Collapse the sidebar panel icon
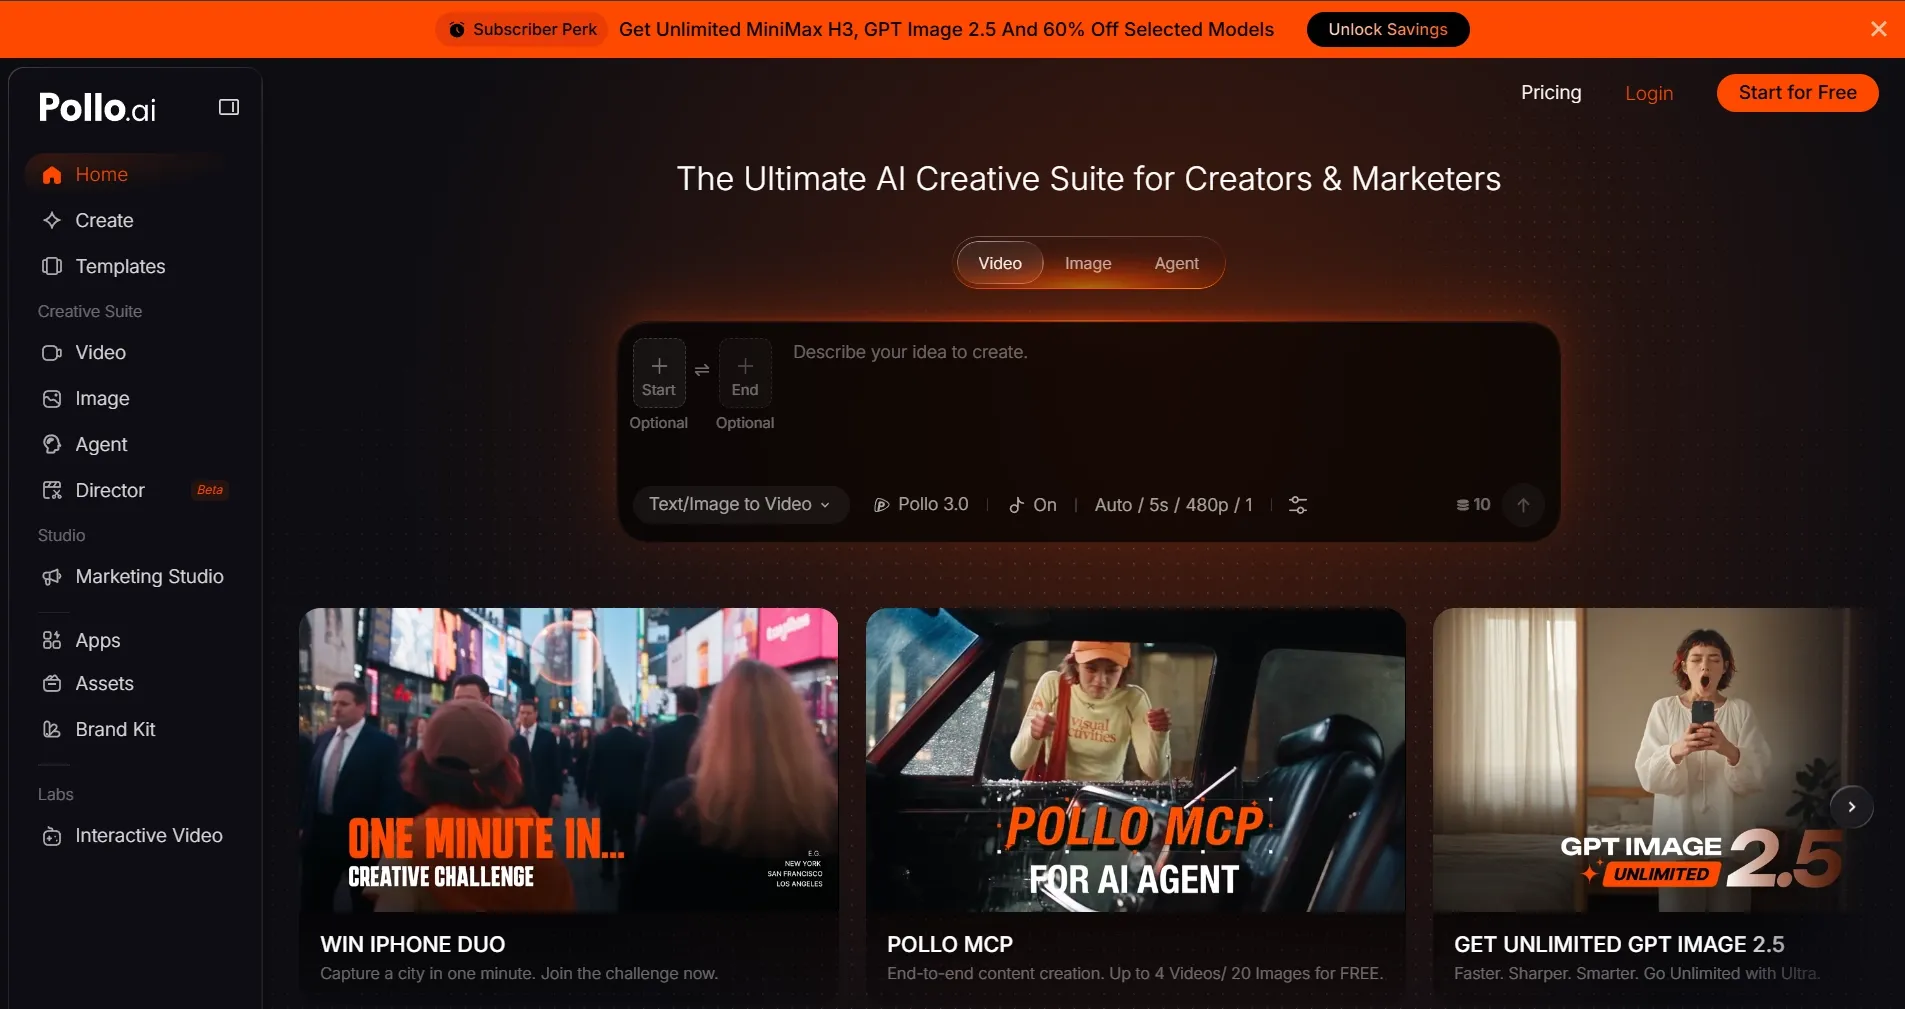The height and width of the screenshot is (1009, 1905). 229,107
